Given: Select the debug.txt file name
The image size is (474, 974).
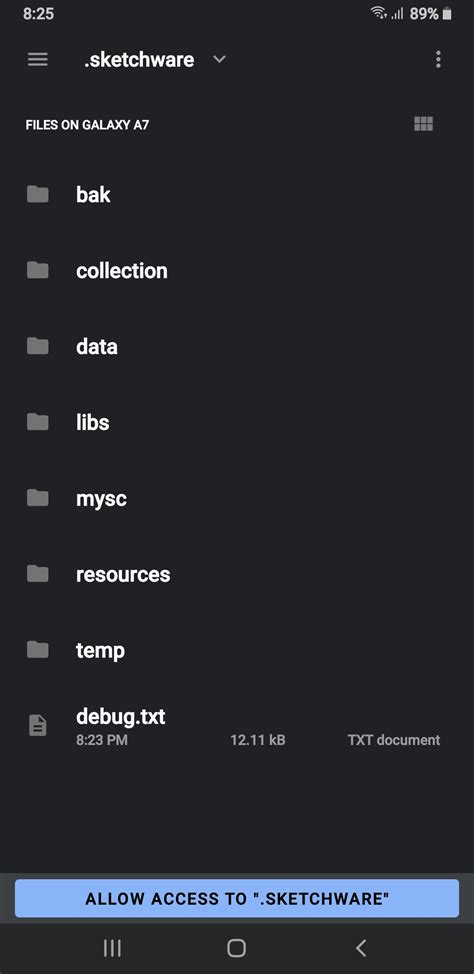Looking at the screenshot, I should 121,717.
